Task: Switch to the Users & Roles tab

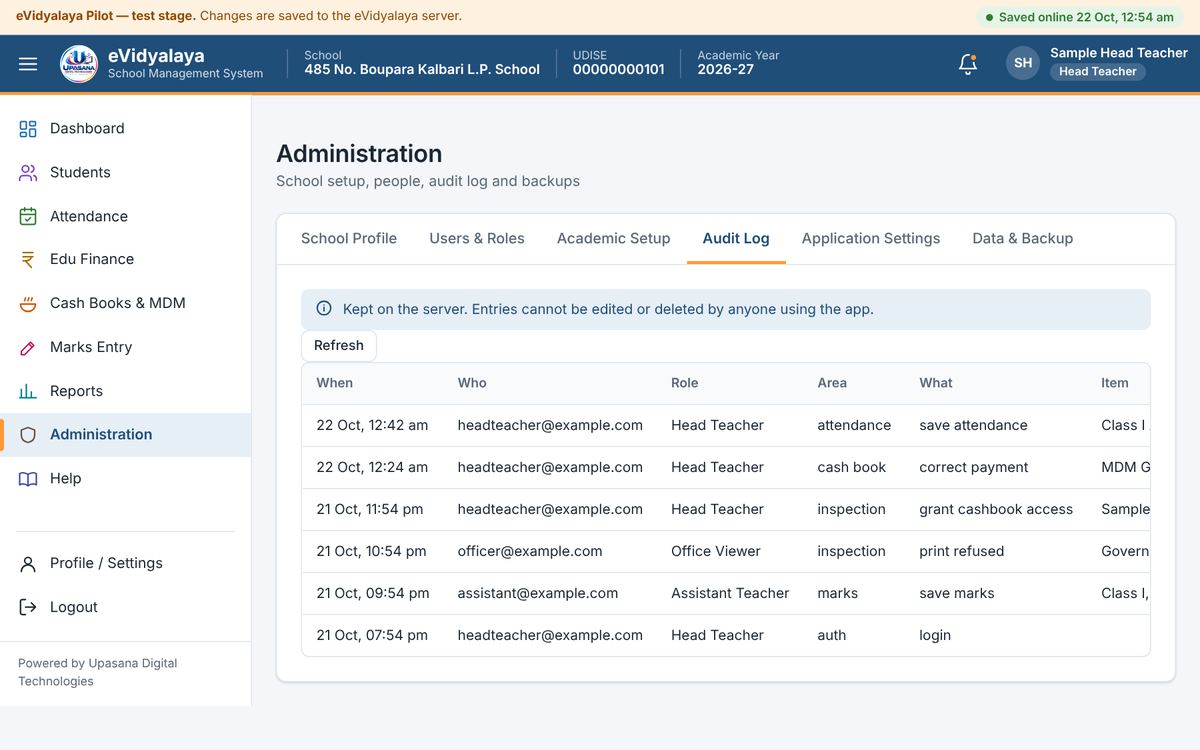Action: pos(477,238)
